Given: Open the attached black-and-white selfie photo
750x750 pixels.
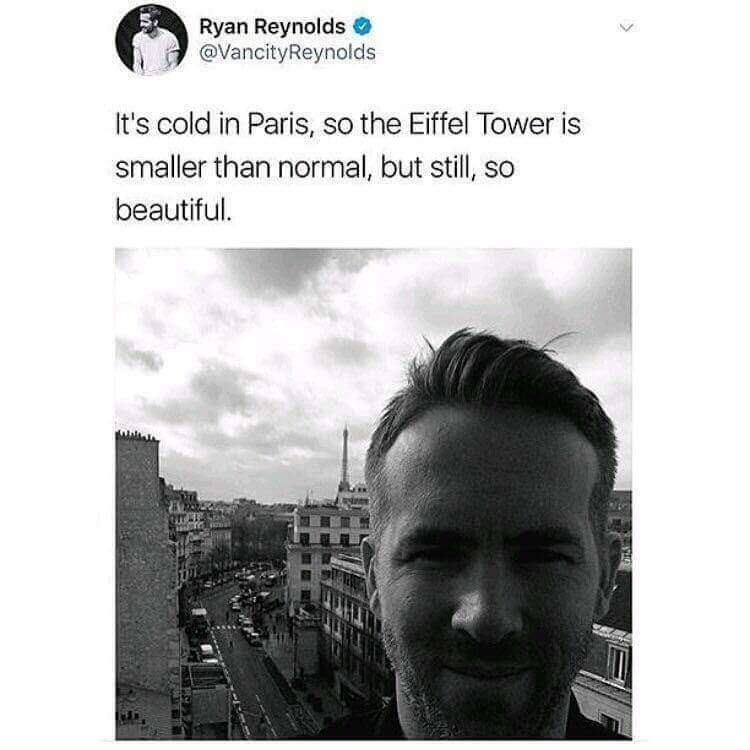Looking at the screenshot, I should tap(374, 494).
